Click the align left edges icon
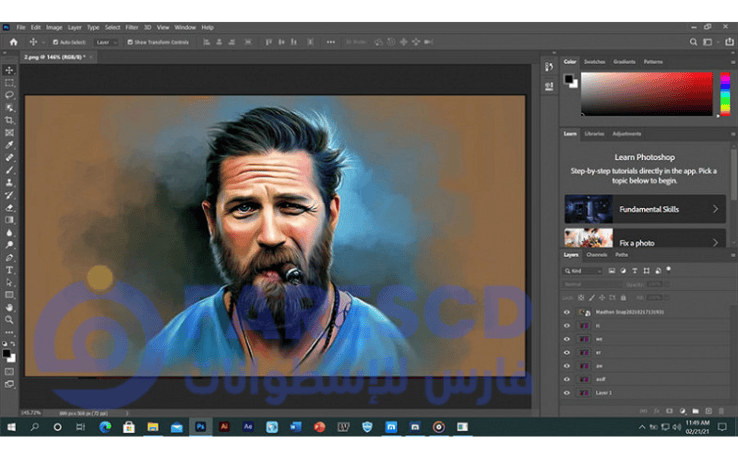The image size is (738, 458). pyautogui.click(x=206, y=42)
